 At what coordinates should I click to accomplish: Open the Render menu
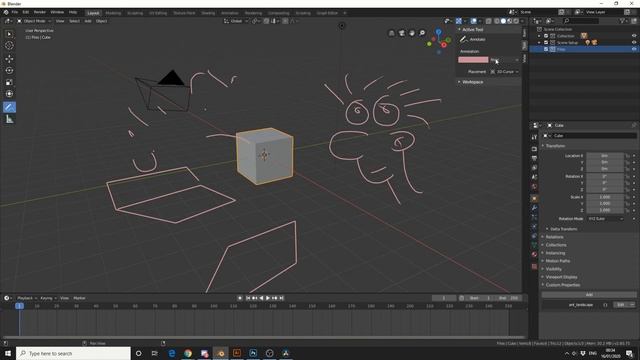click(40, 13)
